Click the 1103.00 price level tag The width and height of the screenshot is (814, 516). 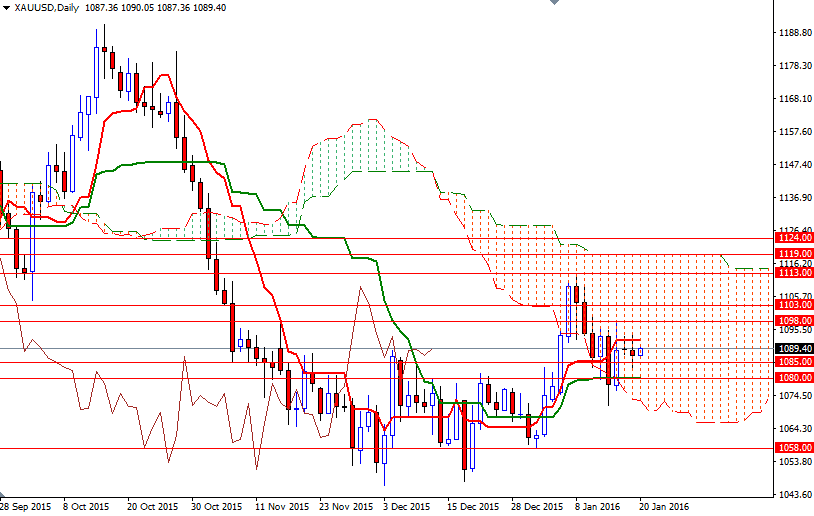click(x=794, y=304)
